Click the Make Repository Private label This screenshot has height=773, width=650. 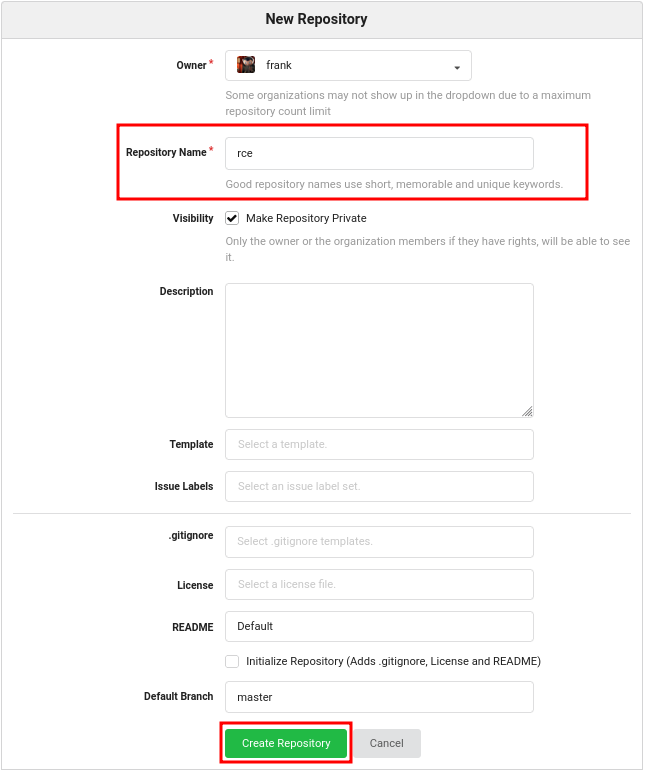coord(306,218)
